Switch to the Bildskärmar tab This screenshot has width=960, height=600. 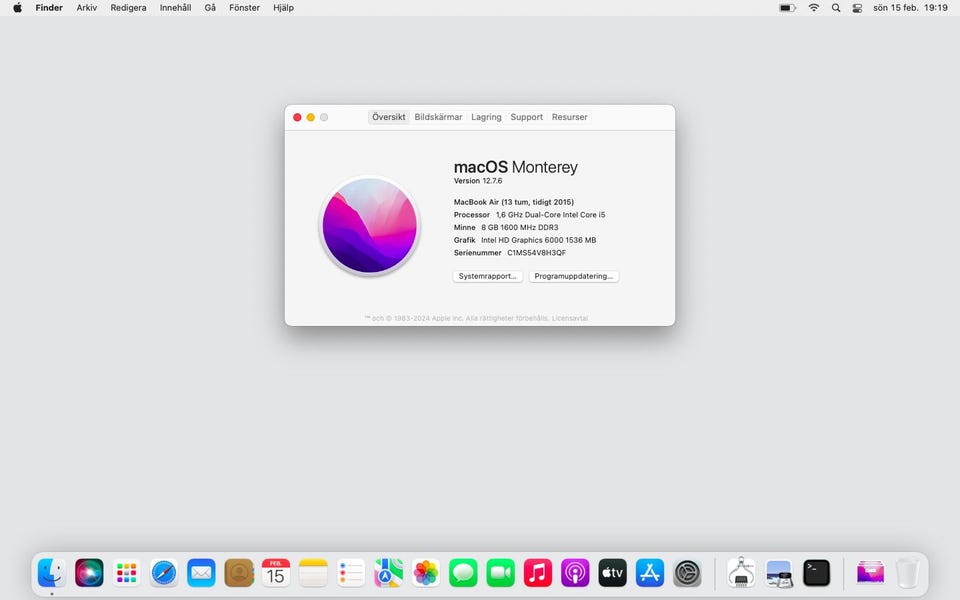click(x=438, y=117)
